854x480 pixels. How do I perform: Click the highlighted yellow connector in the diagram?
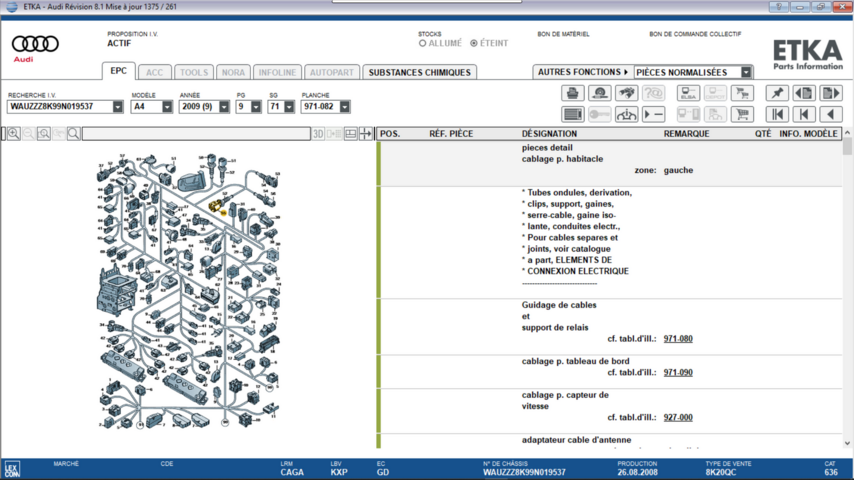click(x=216, y=206)
